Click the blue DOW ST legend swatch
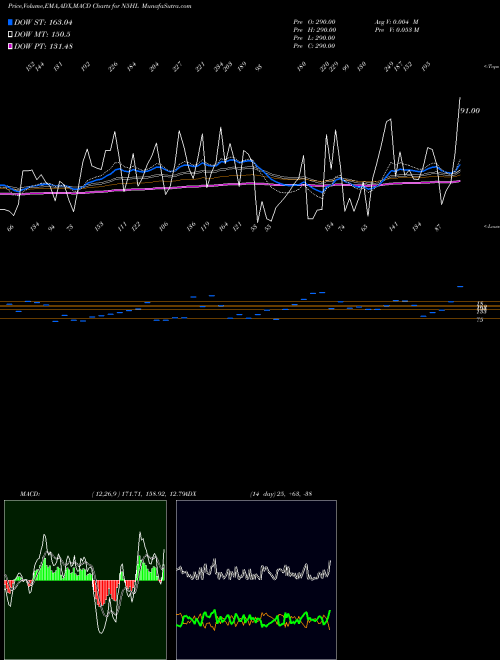 [11, 22]
